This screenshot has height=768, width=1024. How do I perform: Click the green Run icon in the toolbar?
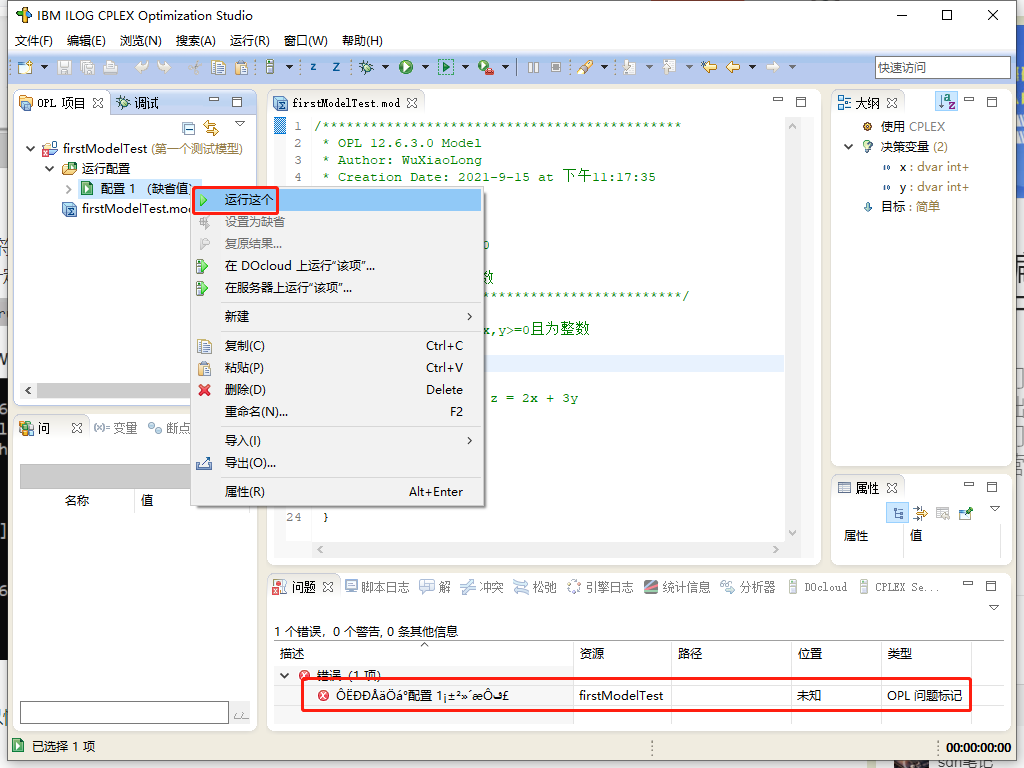[406, 67]
